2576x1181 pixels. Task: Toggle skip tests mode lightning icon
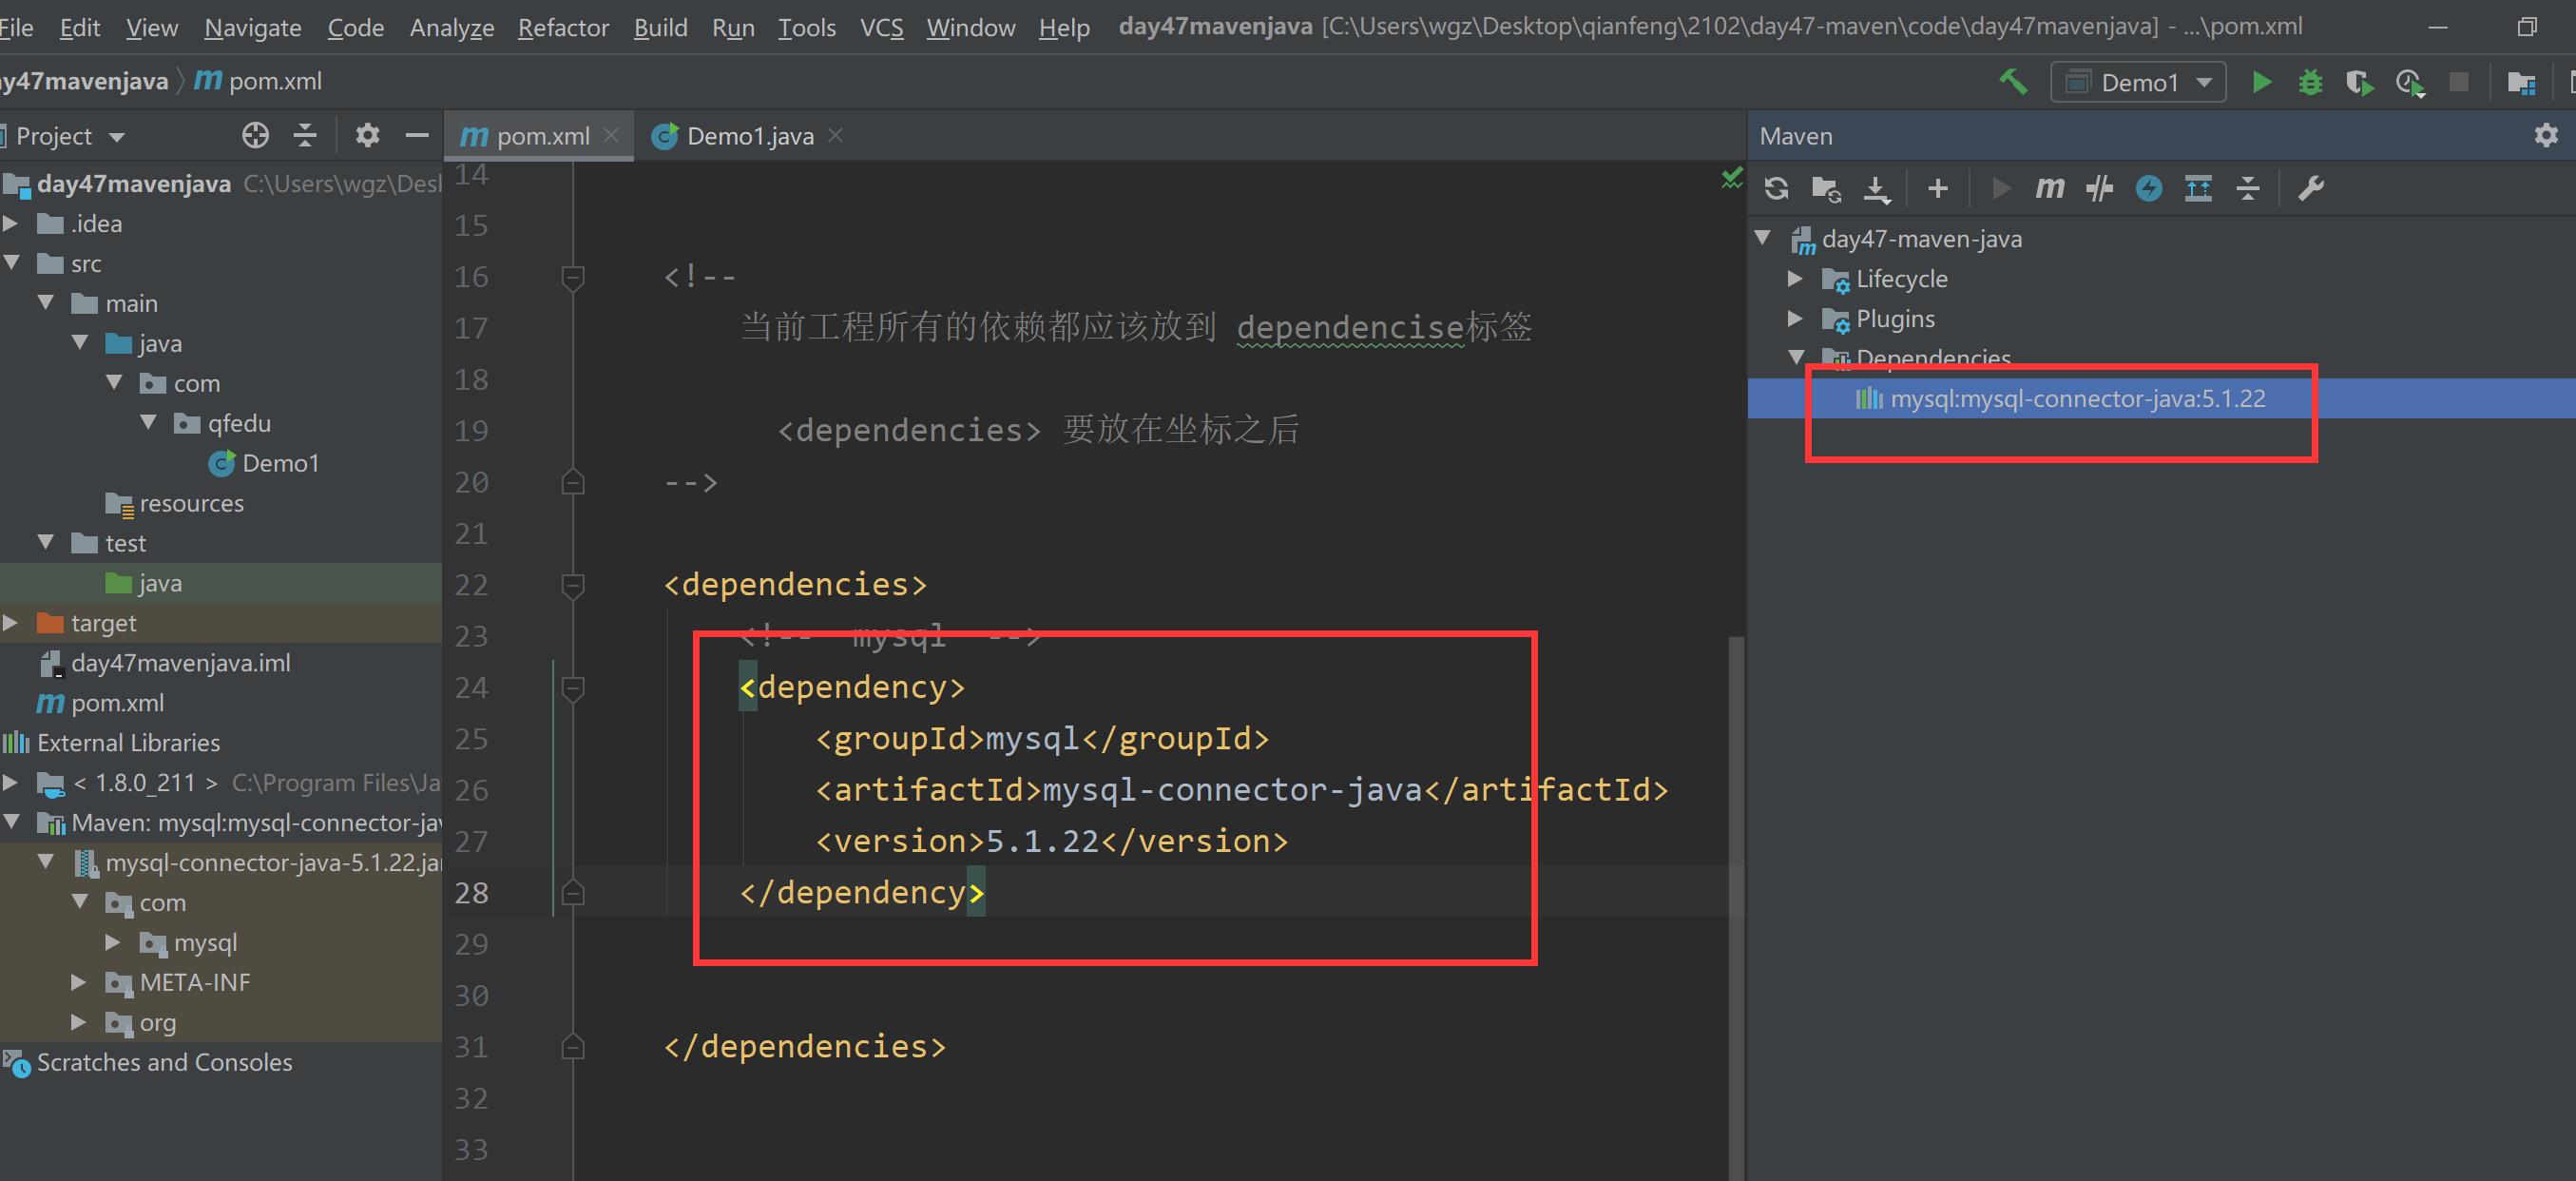pyautogui.click(x=2149, y=188)
